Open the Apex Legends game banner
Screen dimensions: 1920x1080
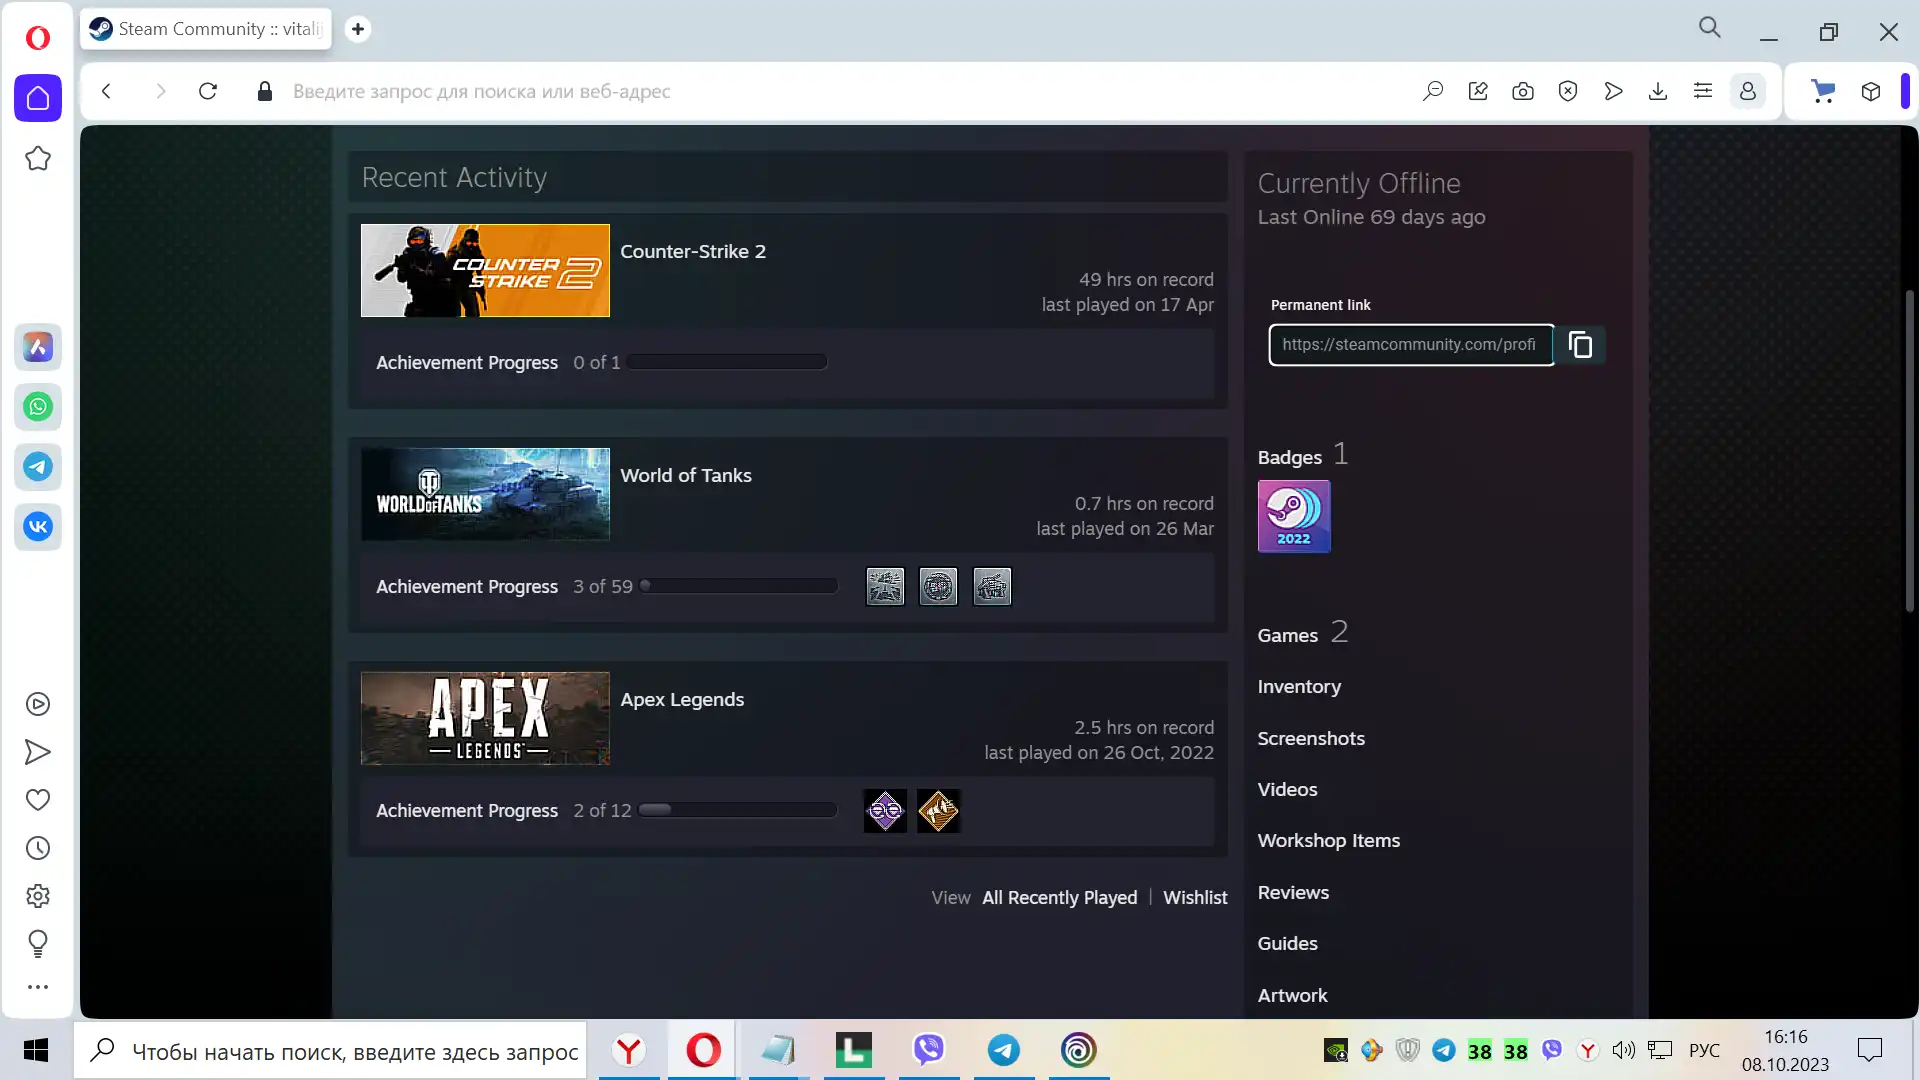[x=485, y=718]
